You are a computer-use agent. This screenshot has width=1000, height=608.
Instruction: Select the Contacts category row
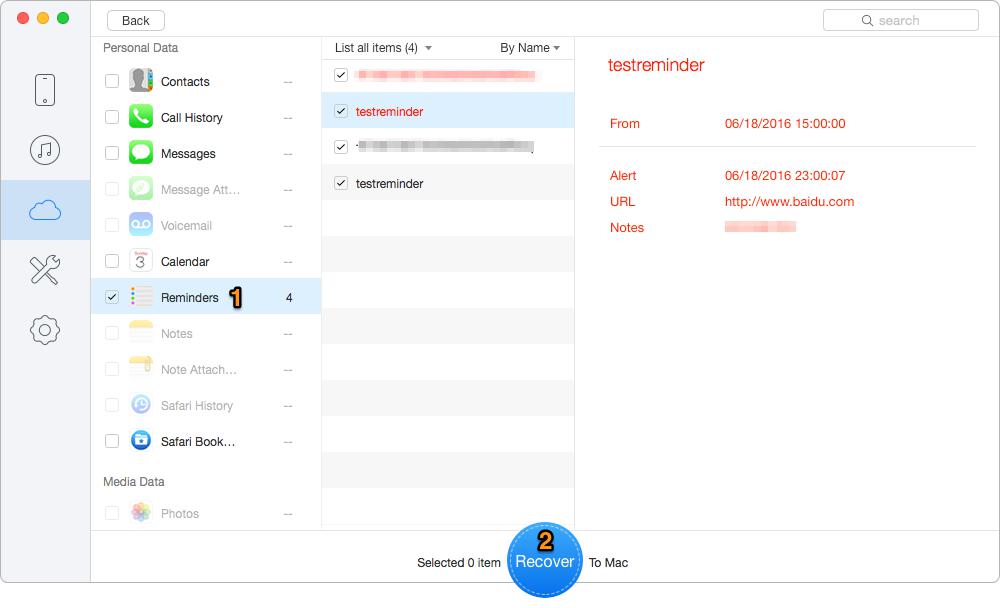point(205,81)
